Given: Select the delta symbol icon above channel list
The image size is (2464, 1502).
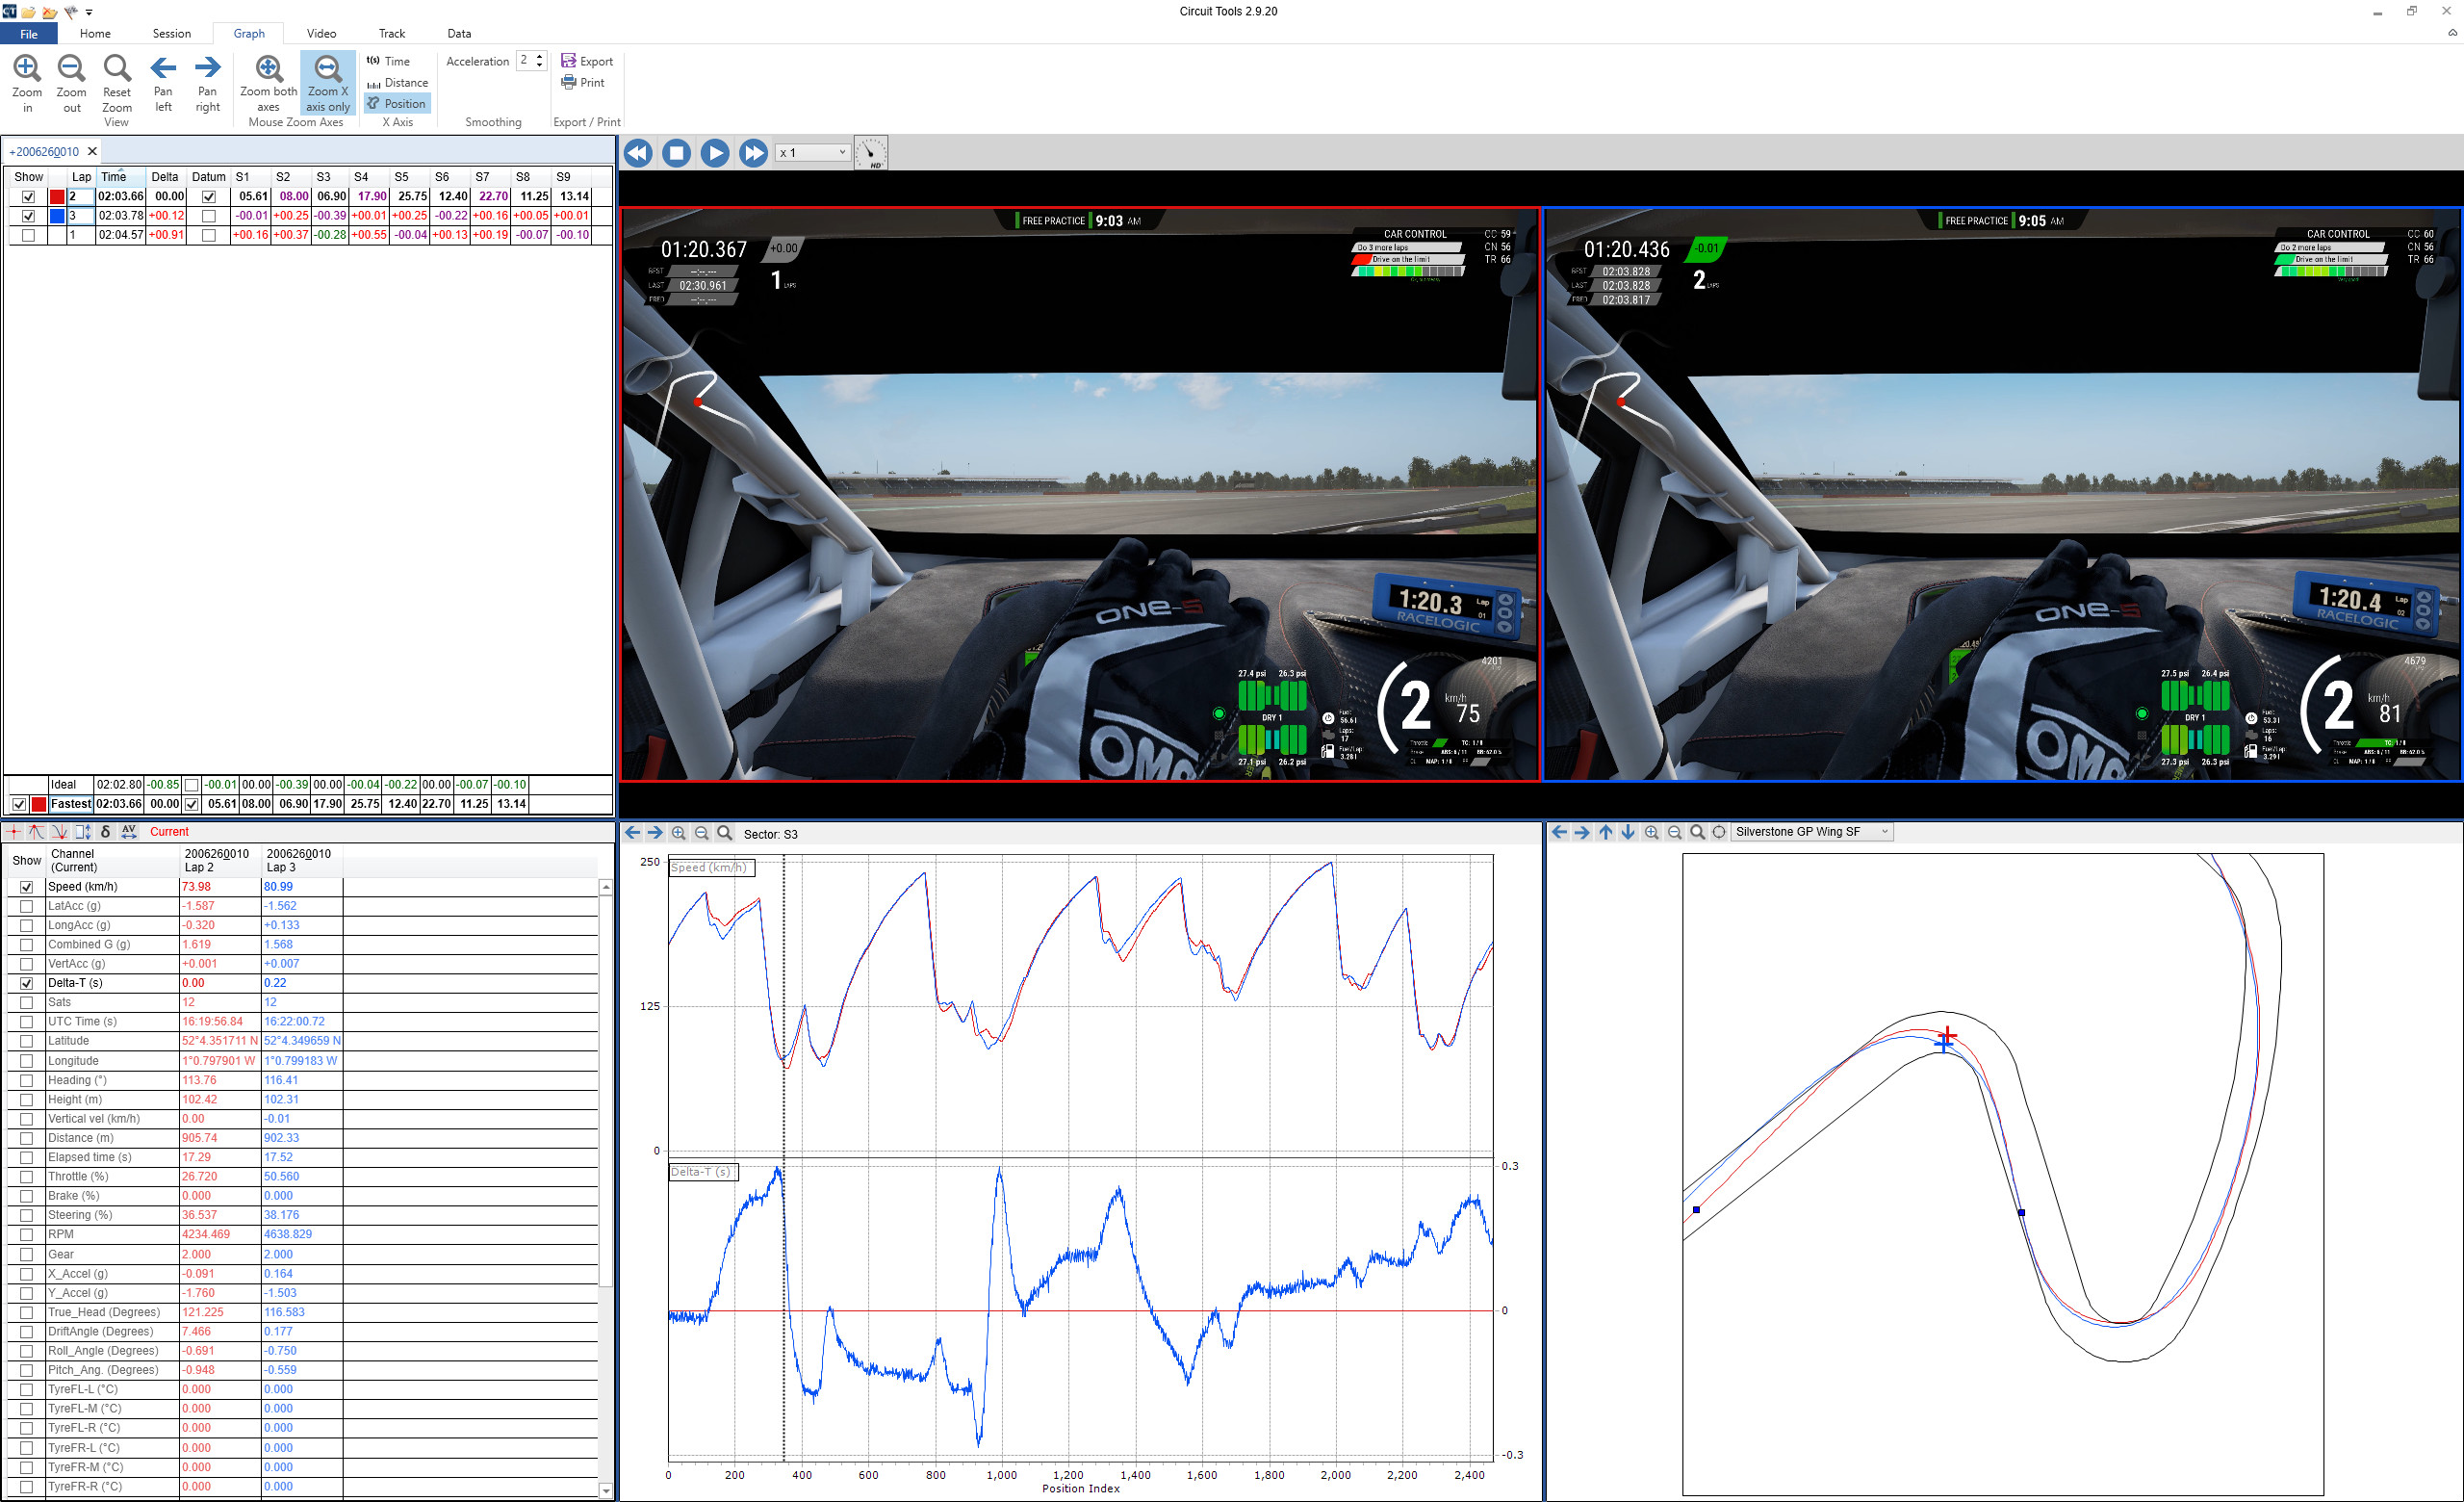Looking at the screenshot, I should pyautogui.click(x=106, y=831).
